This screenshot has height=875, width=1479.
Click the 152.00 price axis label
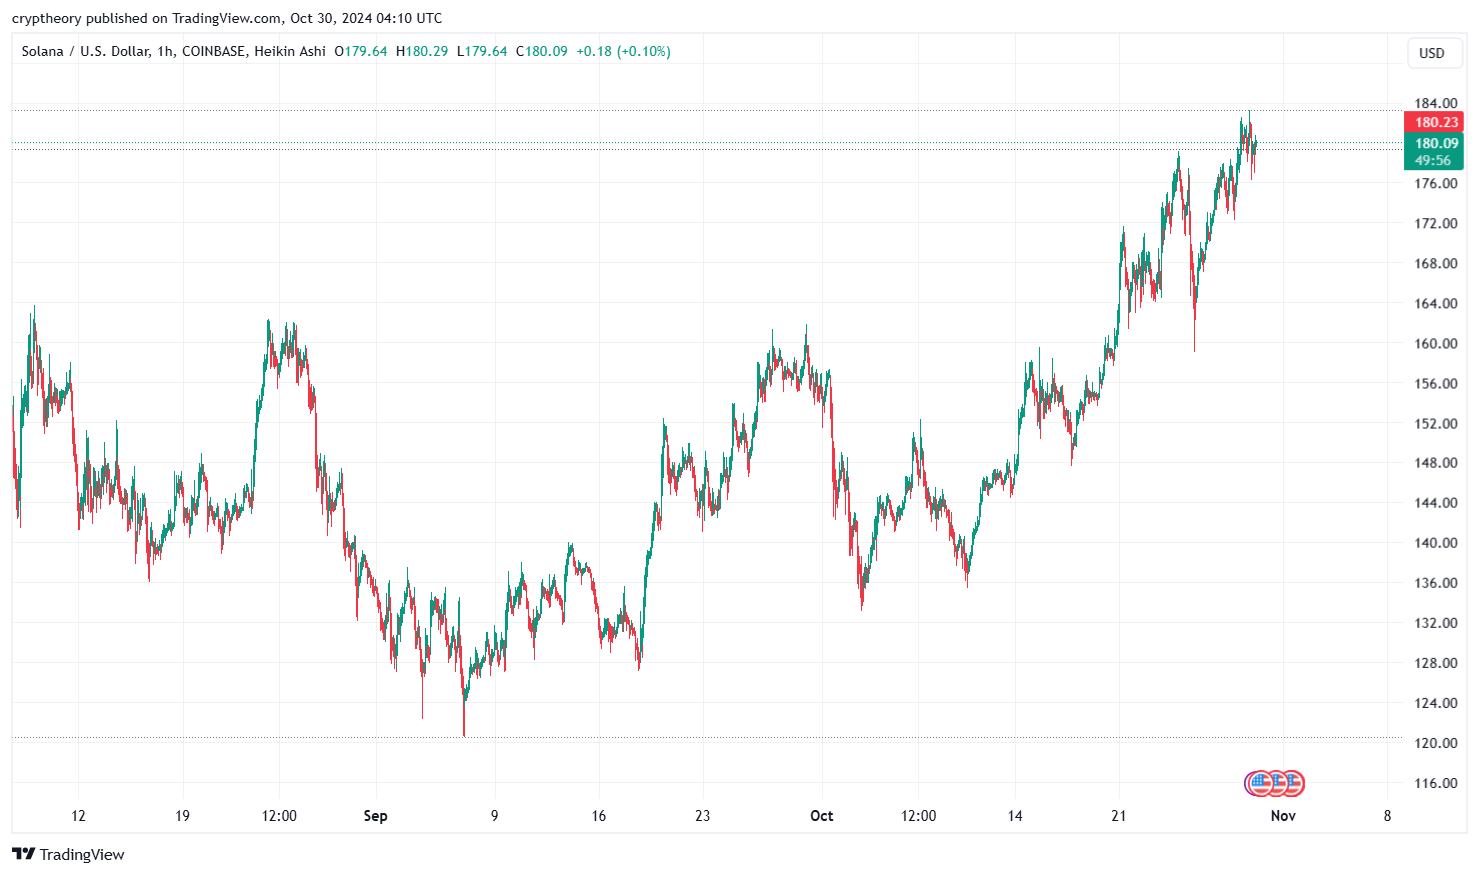click(x=1435, y=423)
